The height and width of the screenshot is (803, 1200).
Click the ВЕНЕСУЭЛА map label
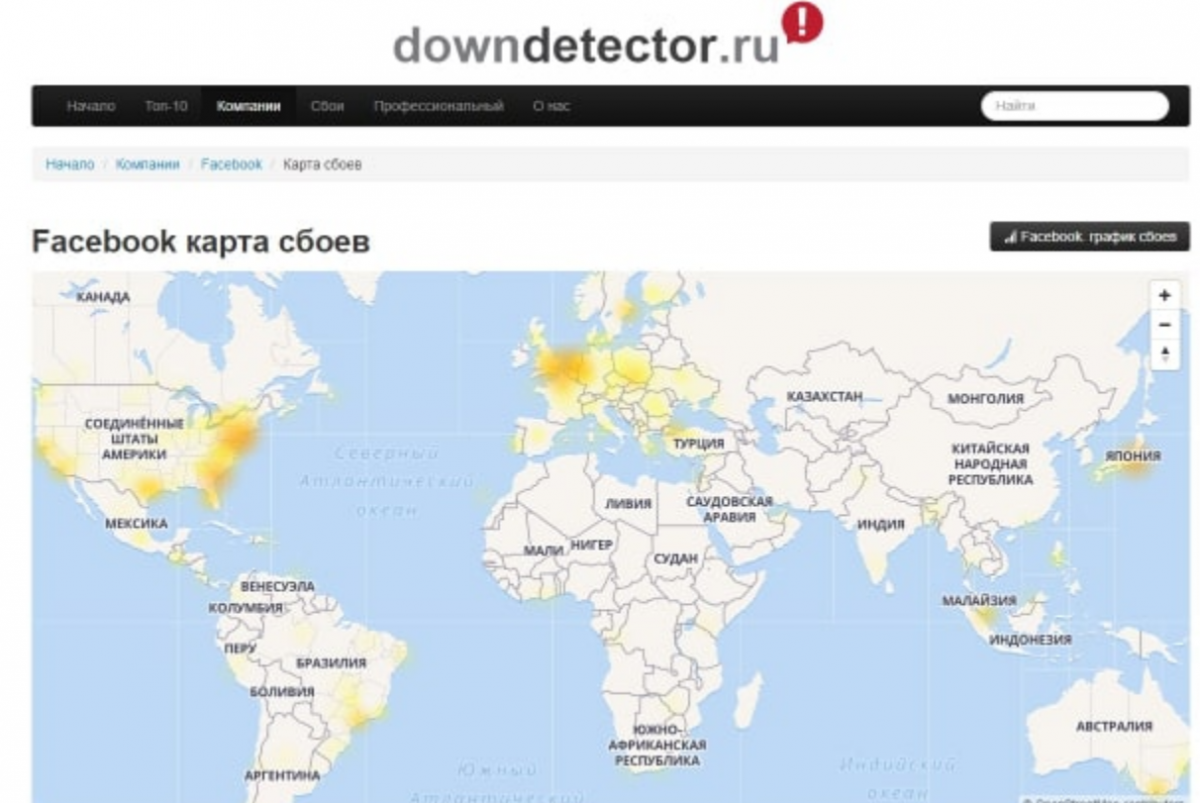tap(277, 586)
